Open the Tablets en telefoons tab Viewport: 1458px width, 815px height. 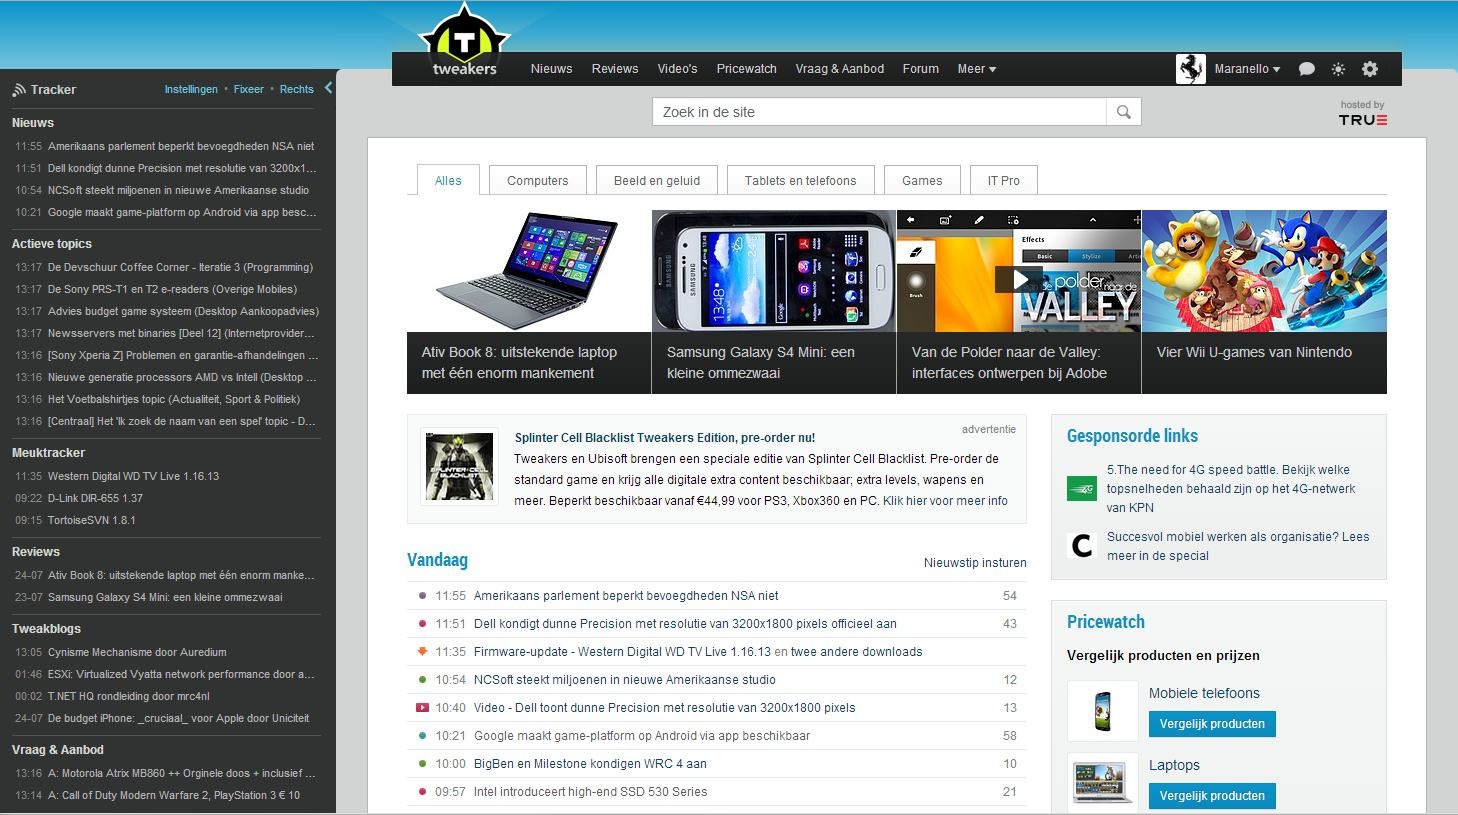point(801,181)
